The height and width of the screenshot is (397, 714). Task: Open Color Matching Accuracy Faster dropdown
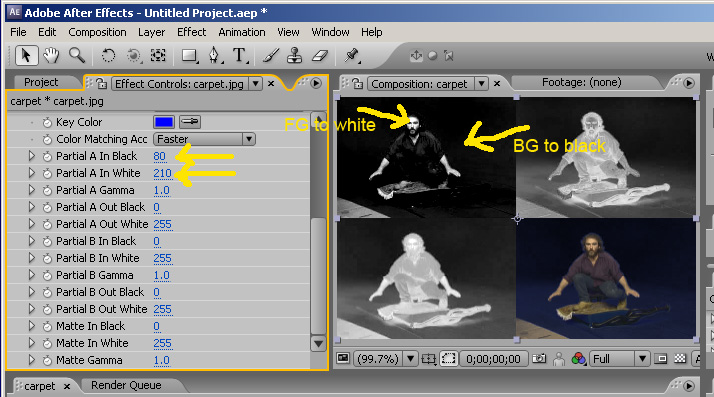pyautogui.click(x=204, y=139)
